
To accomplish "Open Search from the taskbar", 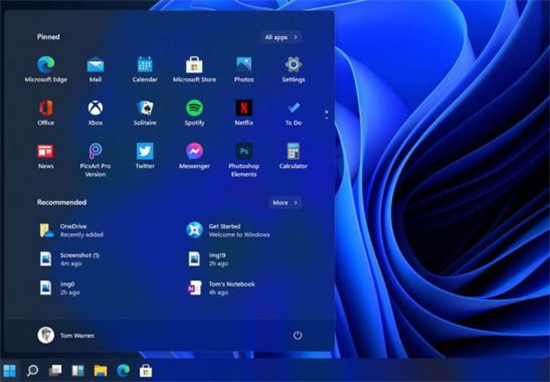I will (32, 370).
